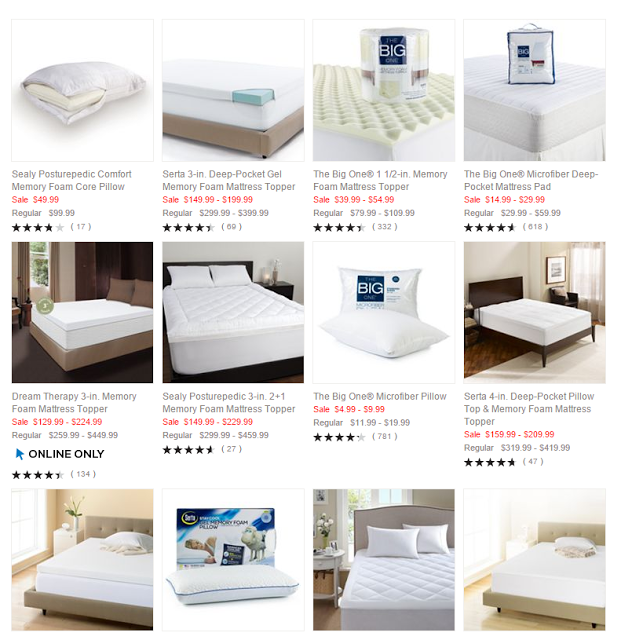Open The Big One Microfiber Deep-Pocket Mattress Pad link
621x640 pixels.
coord(531,180)
